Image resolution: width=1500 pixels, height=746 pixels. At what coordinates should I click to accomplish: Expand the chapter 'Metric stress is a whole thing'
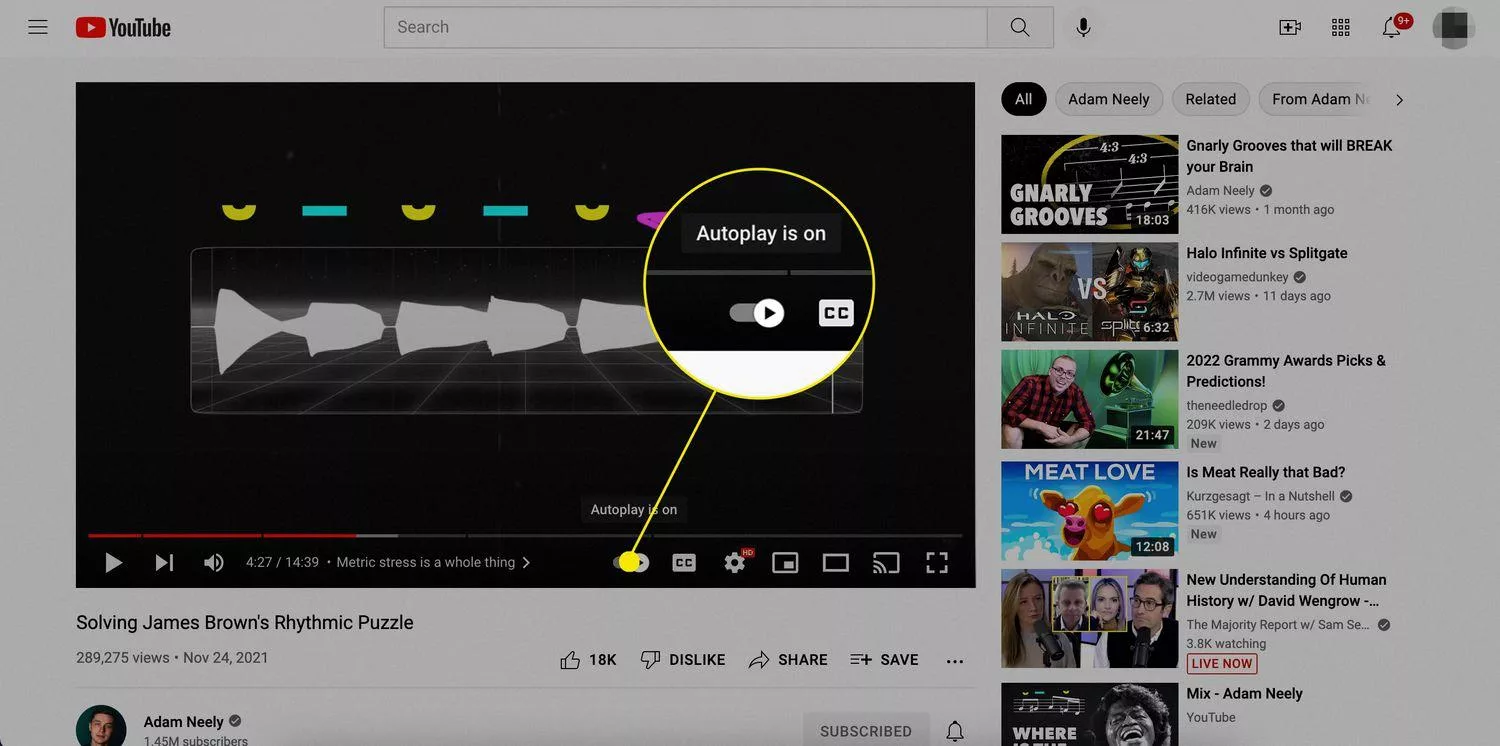pyautogui.click(x=526, y=561)
